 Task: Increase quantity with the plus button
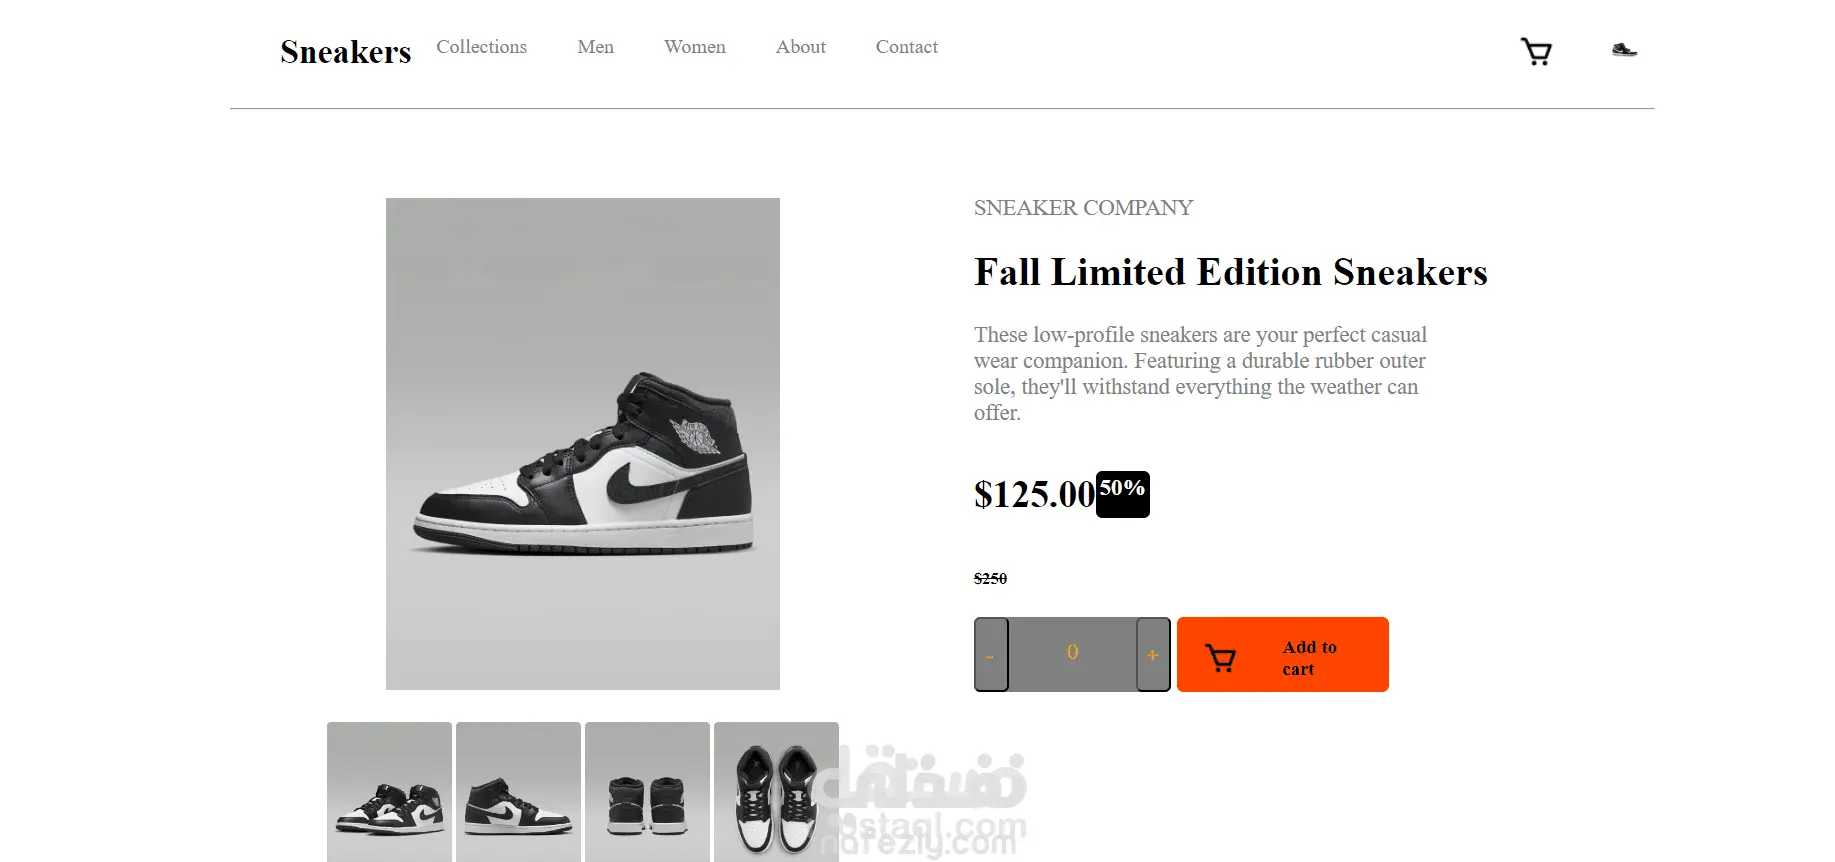[1153, 655]
